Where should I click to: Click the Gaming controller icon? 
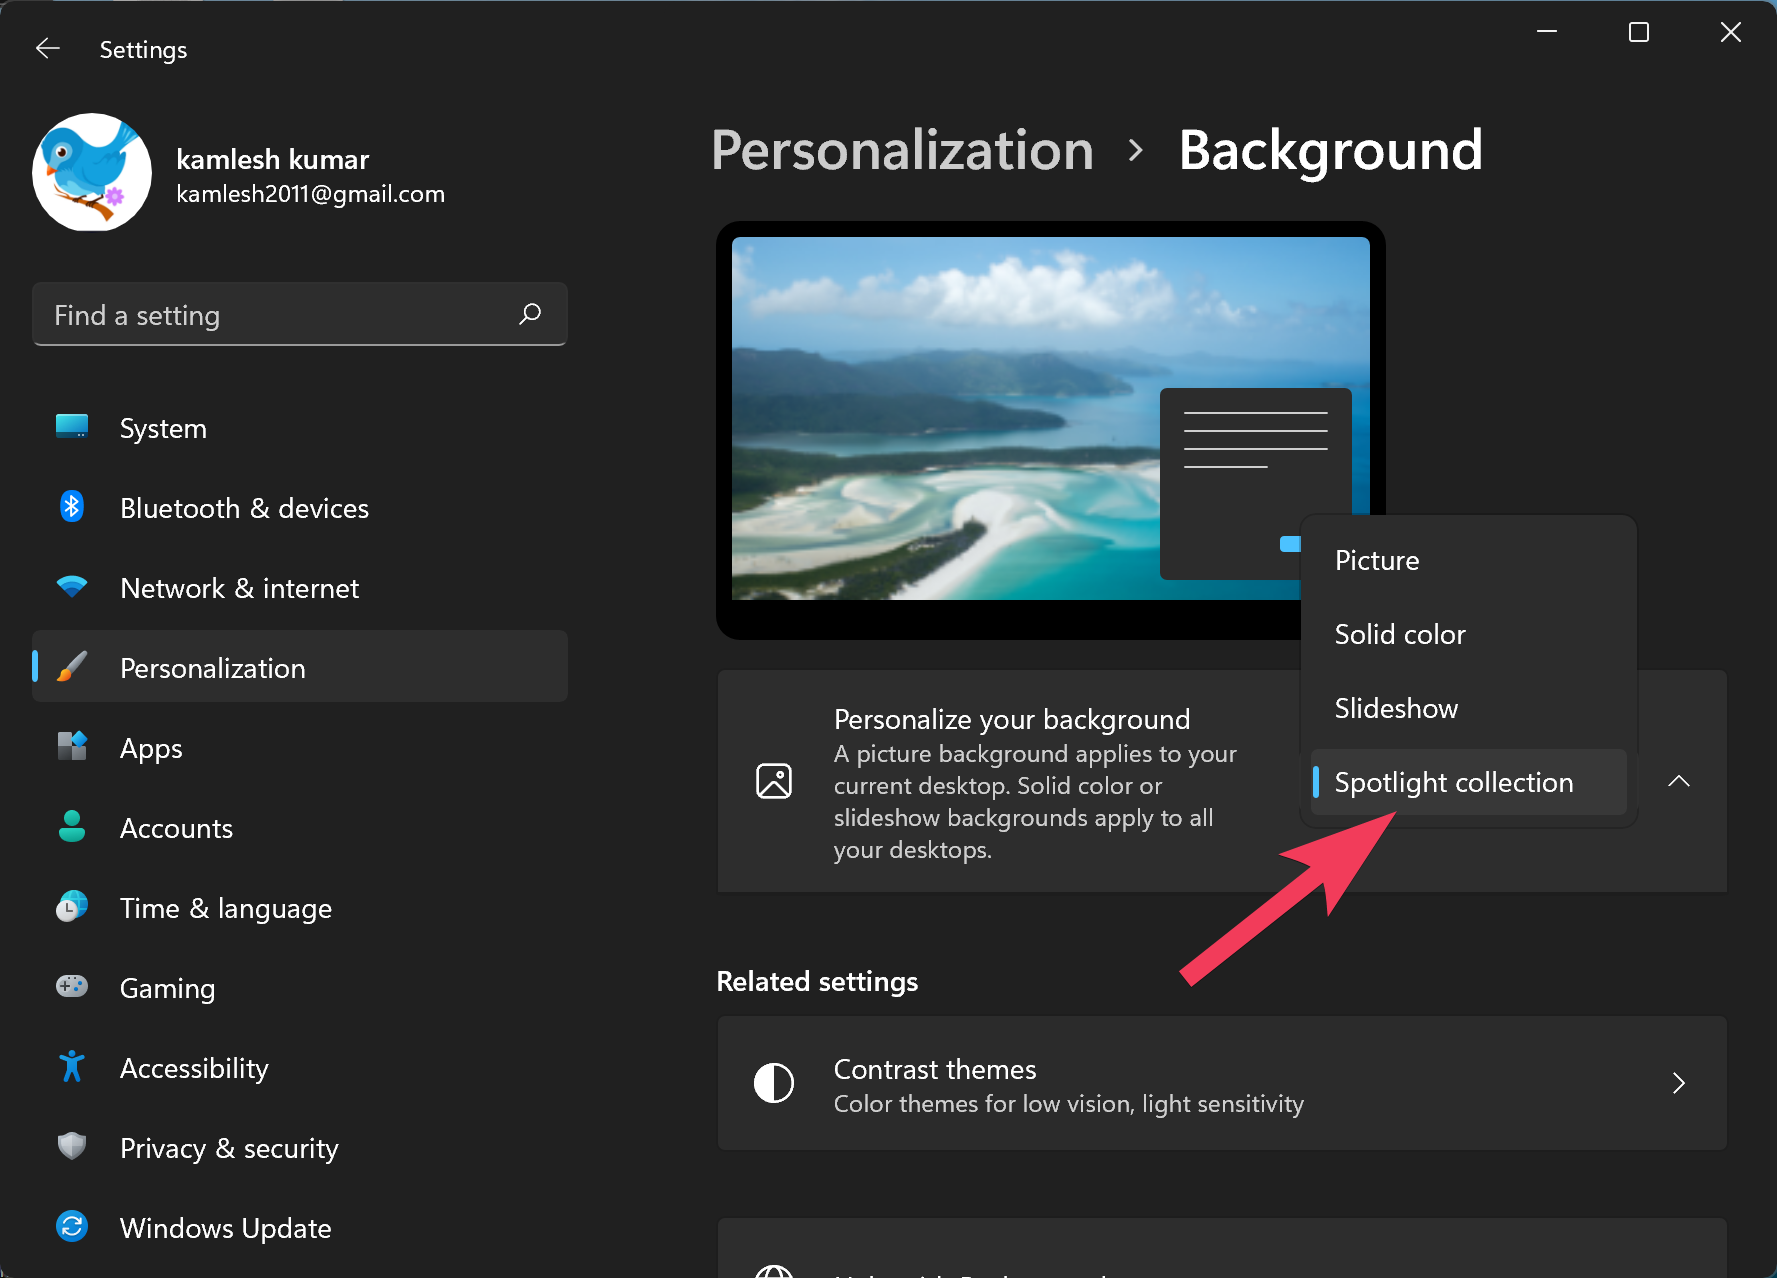(x=72, y=987)
